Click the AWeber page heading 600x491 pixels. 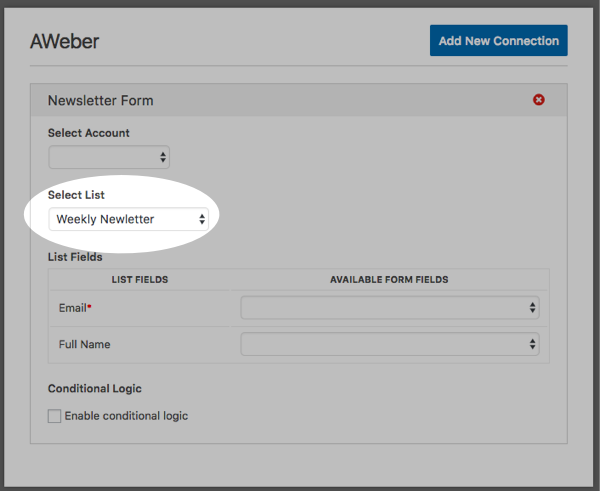pyautogui.click(x=65, y=42)
